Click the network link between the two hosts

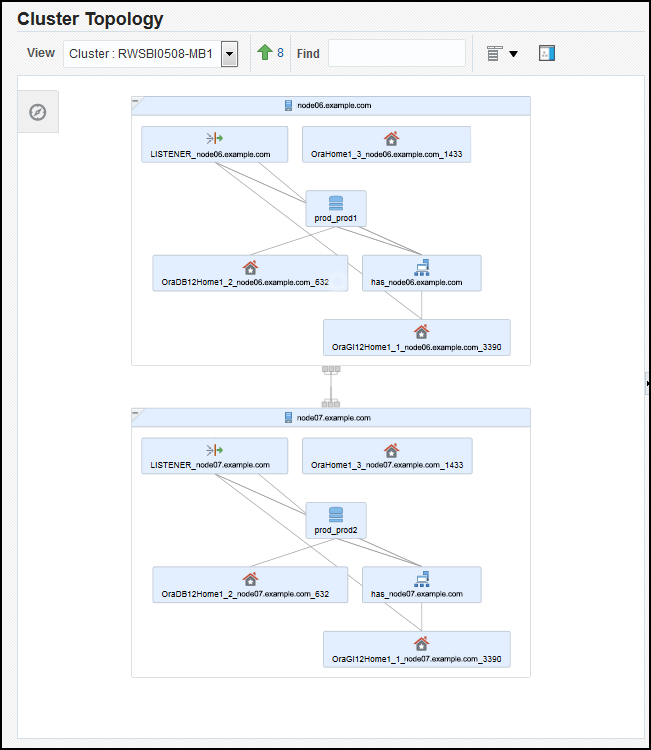[x=330, y=386]
